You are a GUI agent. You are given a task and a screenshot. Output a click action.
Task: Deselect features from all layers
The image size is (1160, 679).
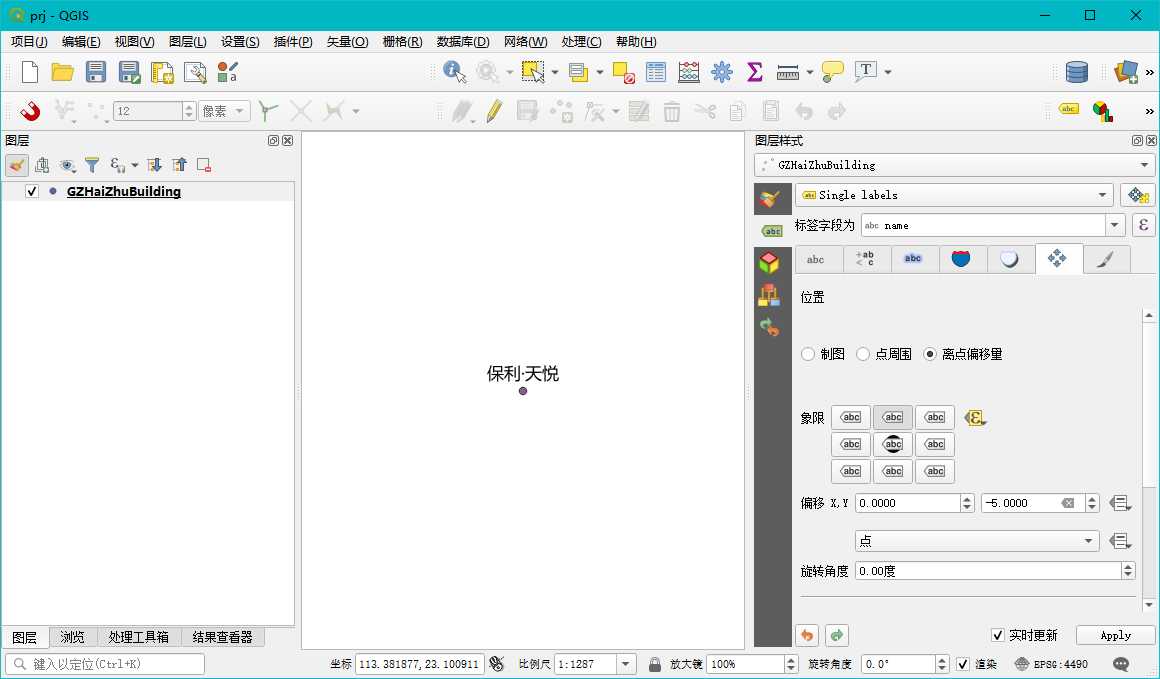pyautogui.click(x=624, y=72)
